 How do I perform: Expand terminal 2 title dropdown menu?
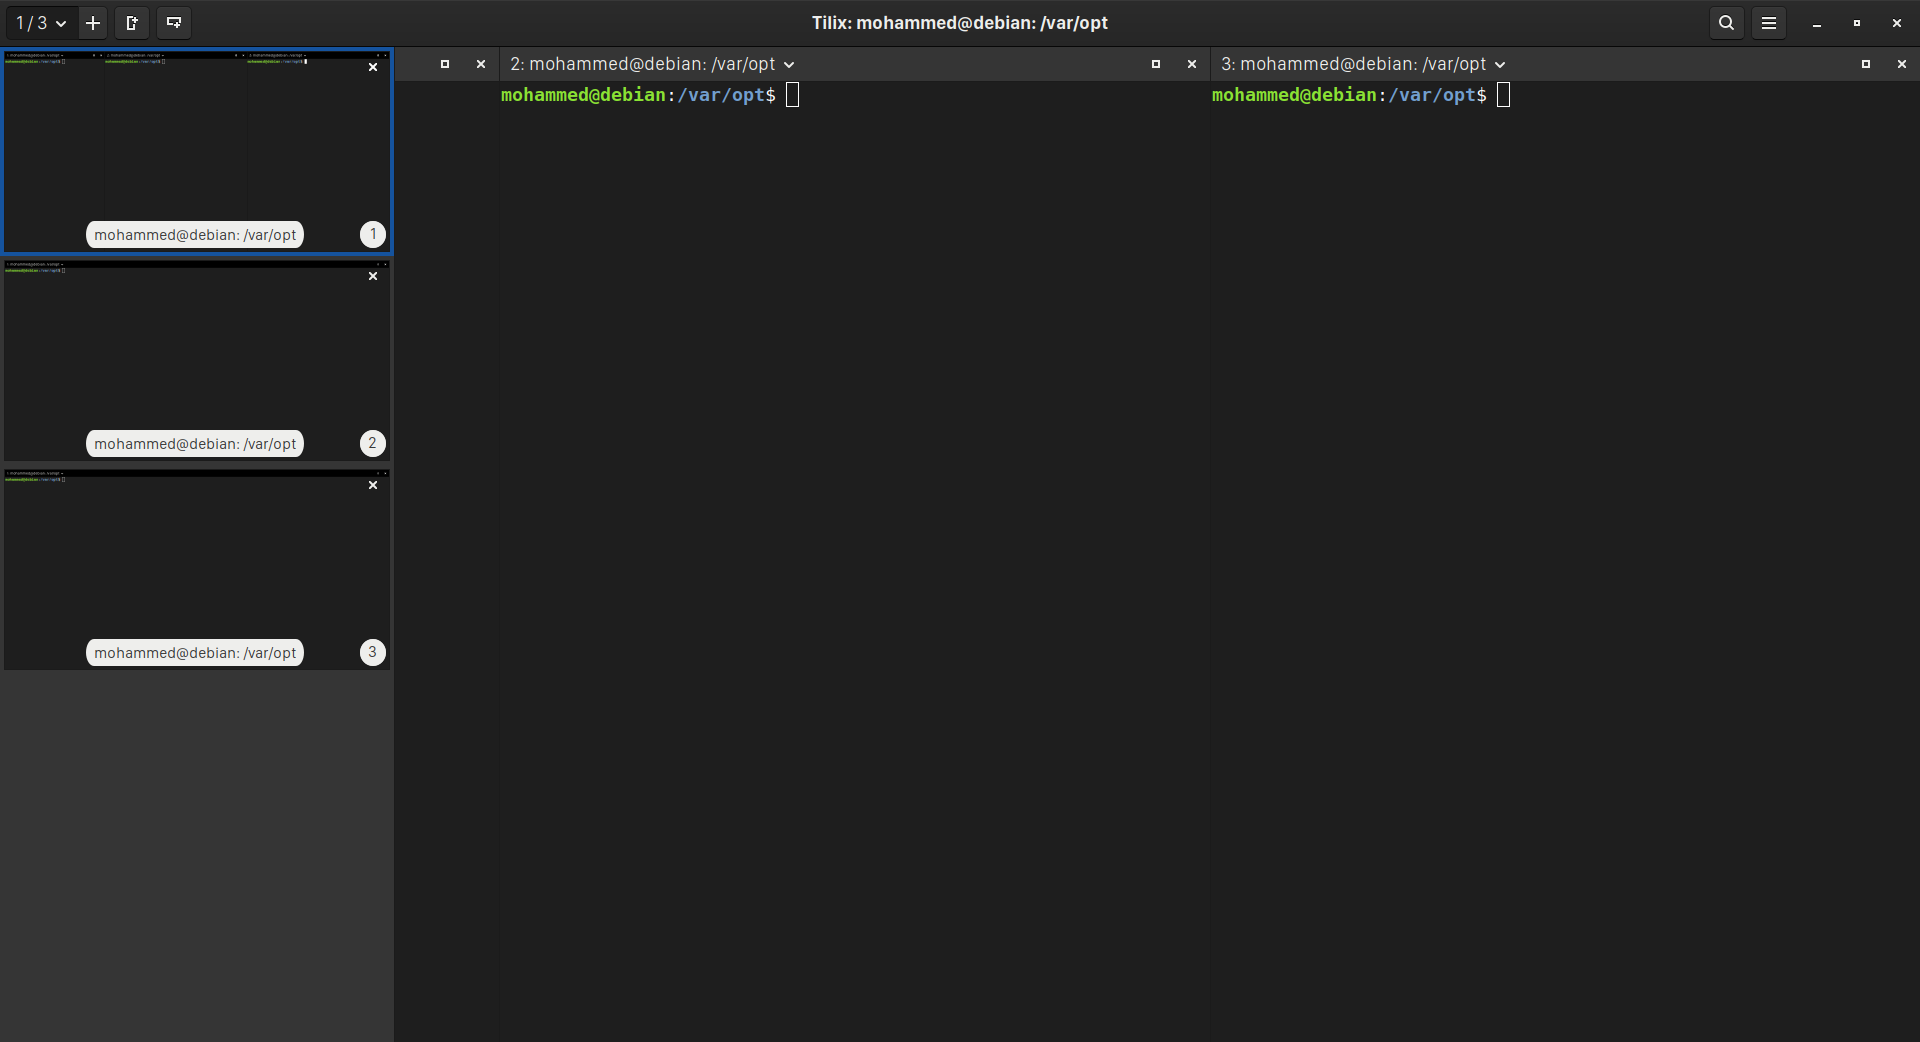[x=789, y=65]
